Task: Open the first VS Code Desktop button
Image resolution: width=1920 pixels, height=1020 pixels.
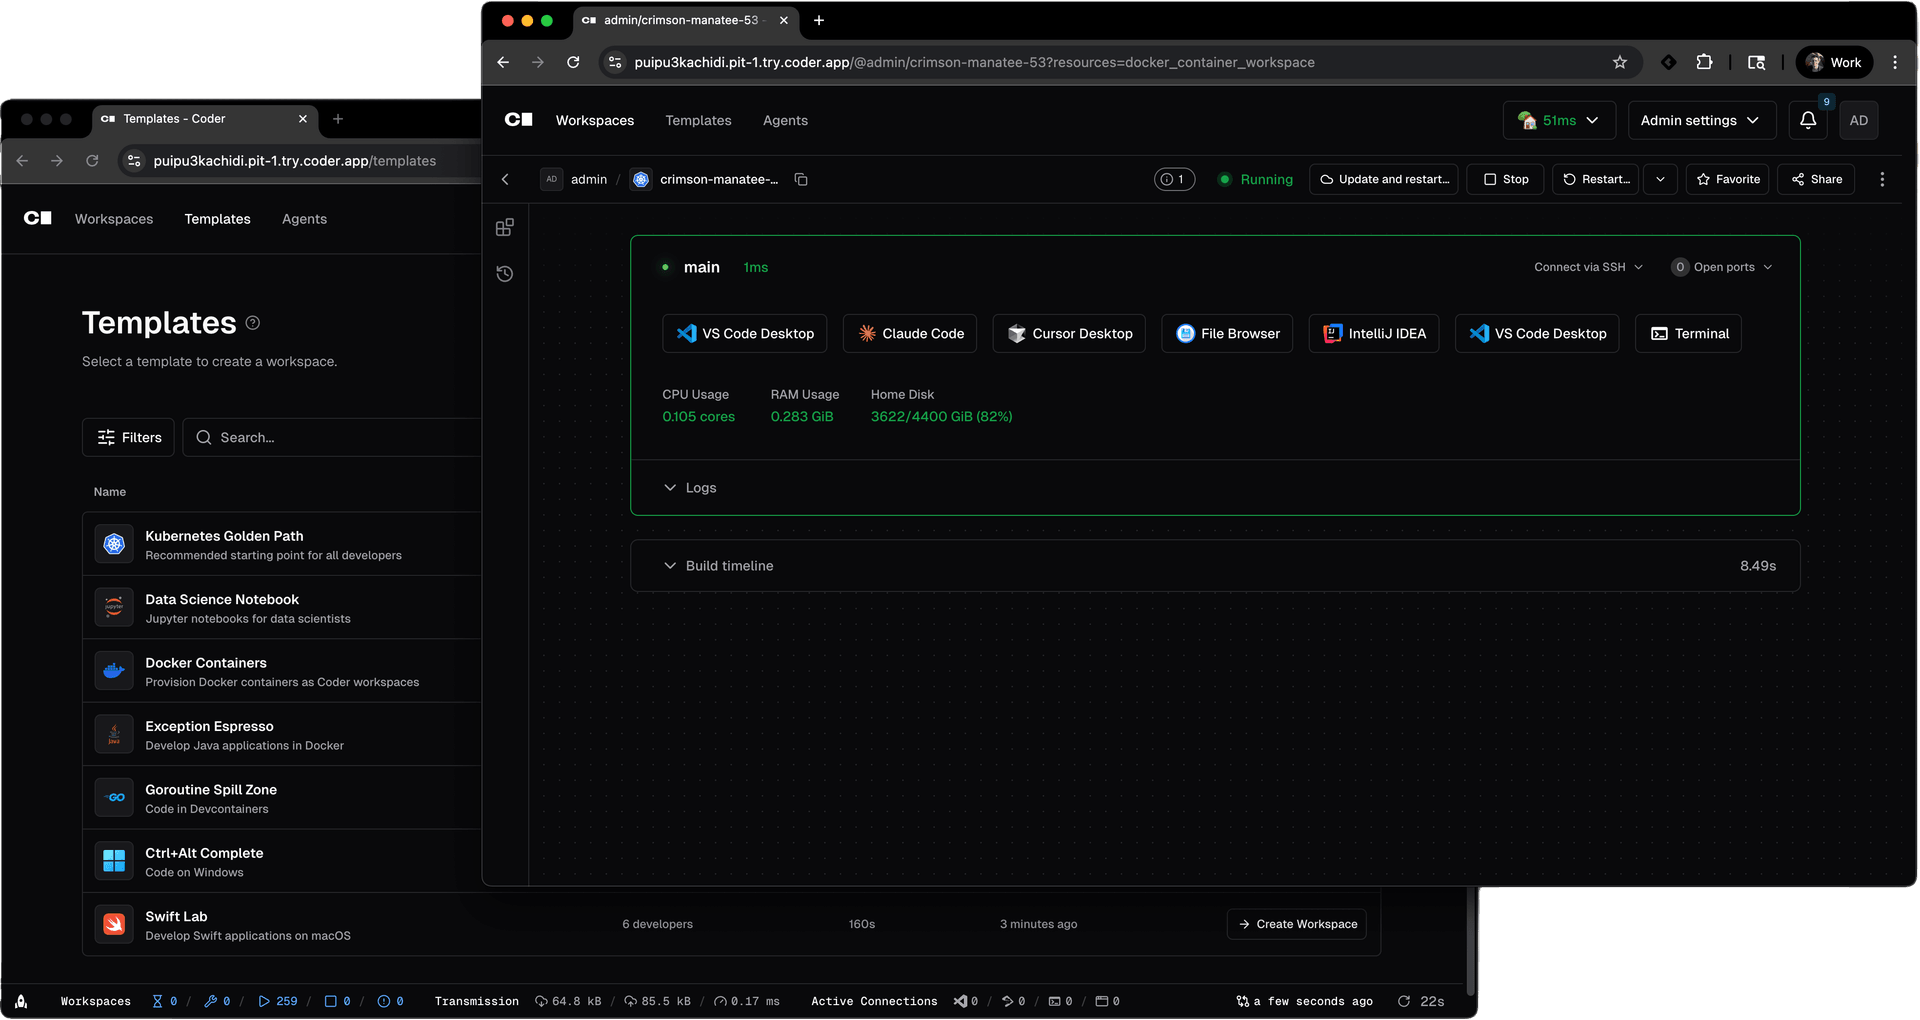Action: click(745, 333)
